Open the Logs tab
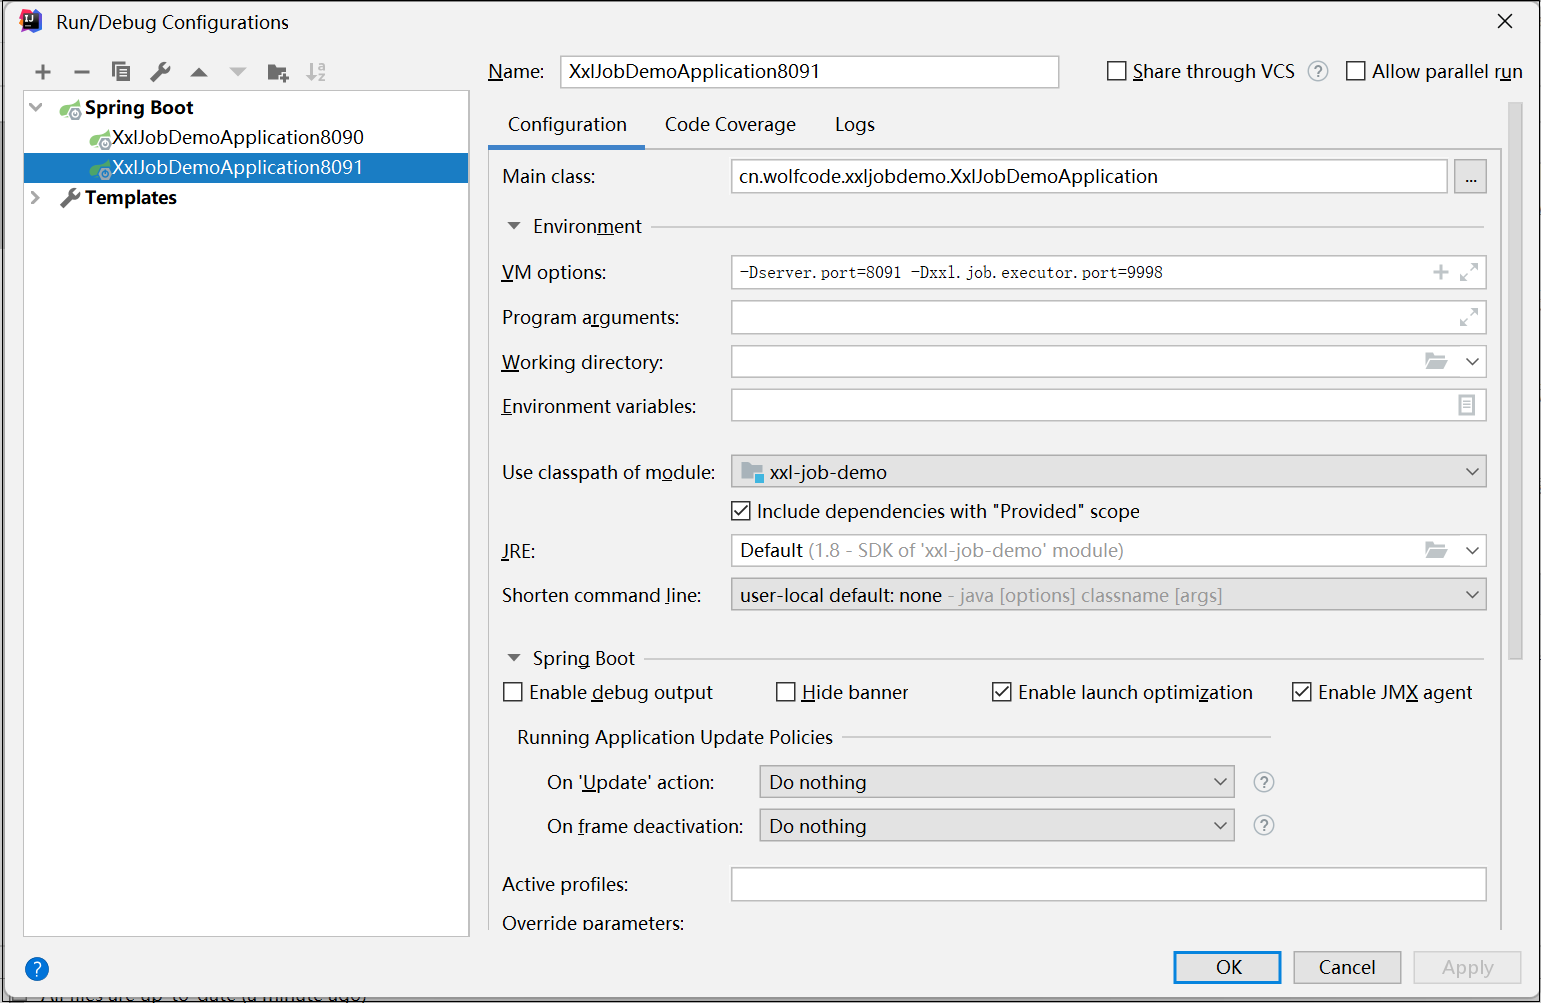Viewport: 1541px width, 1003px height. click(854, 125)
